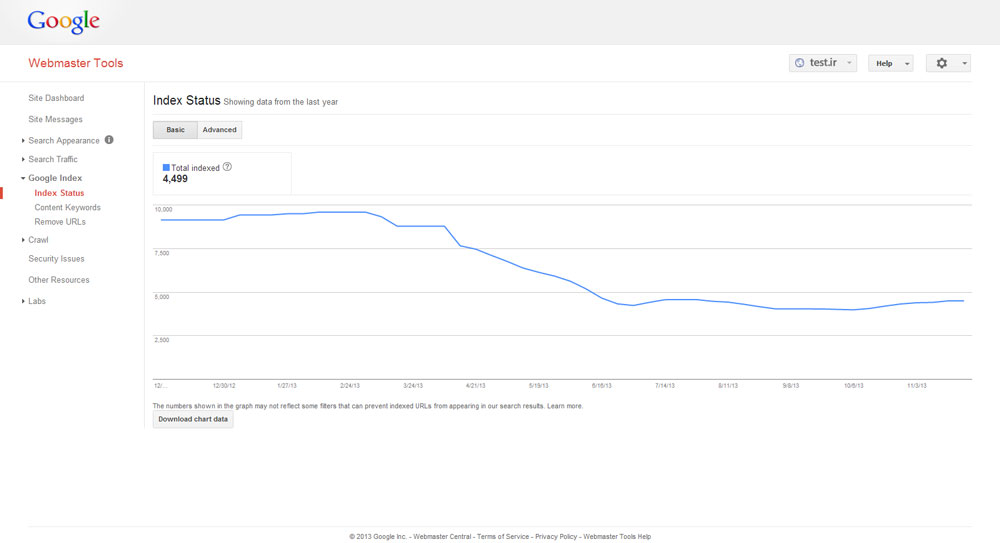This screenshot has width=1000, height=543.
Task: Click the Webmaster Tools title link
Action: pos(75,63)
